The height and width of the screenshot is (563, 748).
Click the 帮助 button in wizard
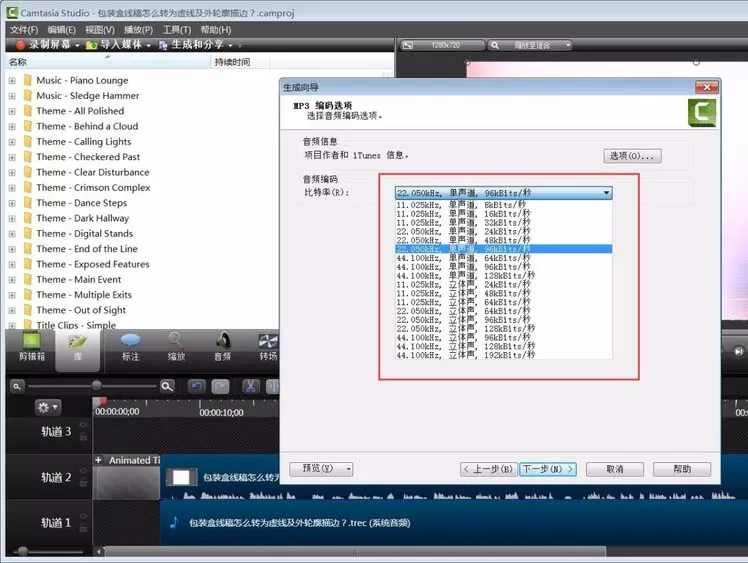point(682,469)
